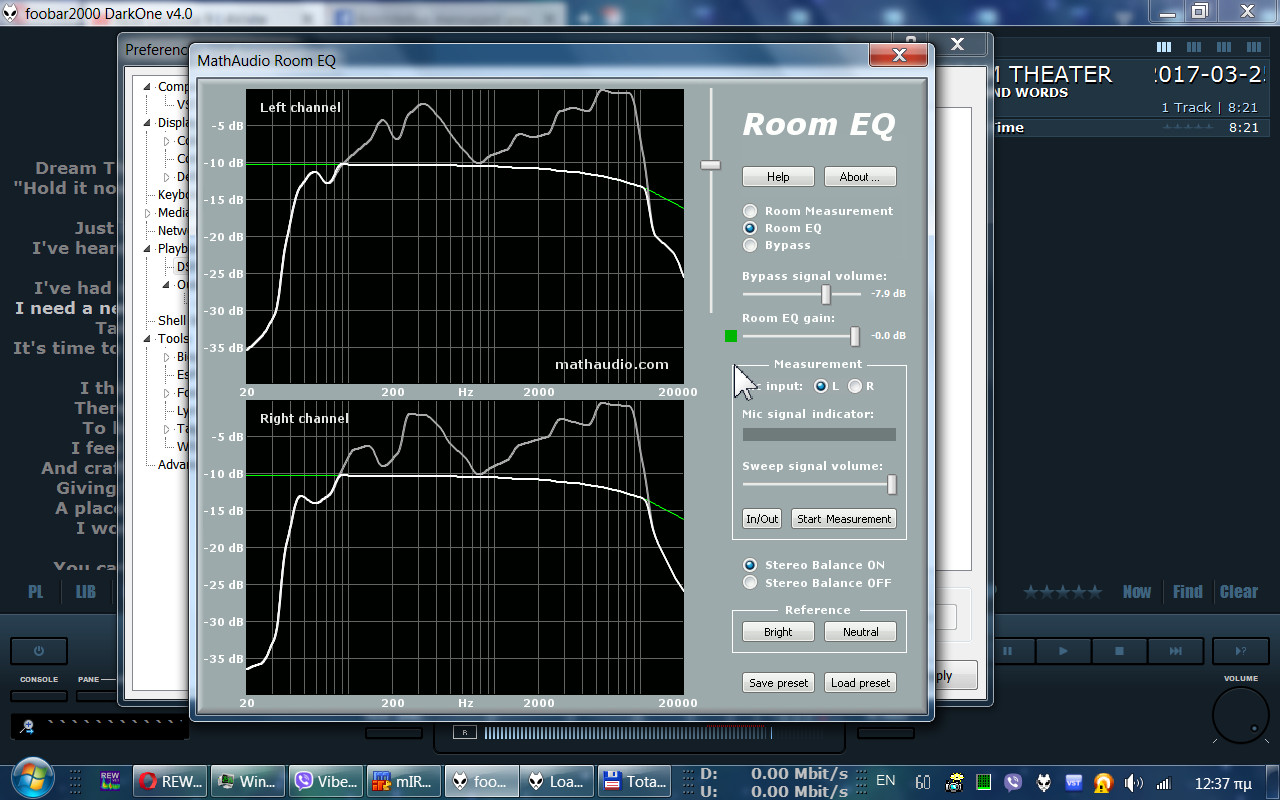The width and height of the screenshot is (1280, 800).
Task: Select Networking in Preferences tree
Action: coord(173,231)
